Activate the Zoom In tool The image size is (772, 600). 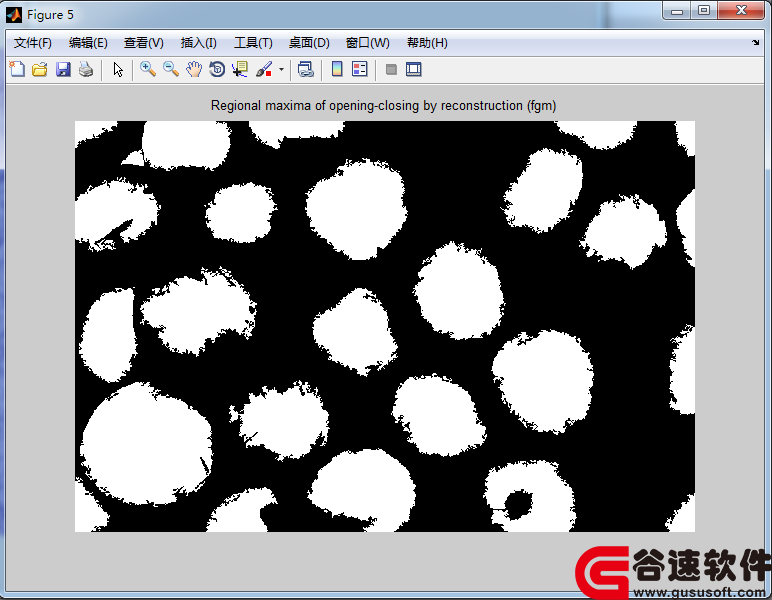pyautogui.click(x=148, y=69)
